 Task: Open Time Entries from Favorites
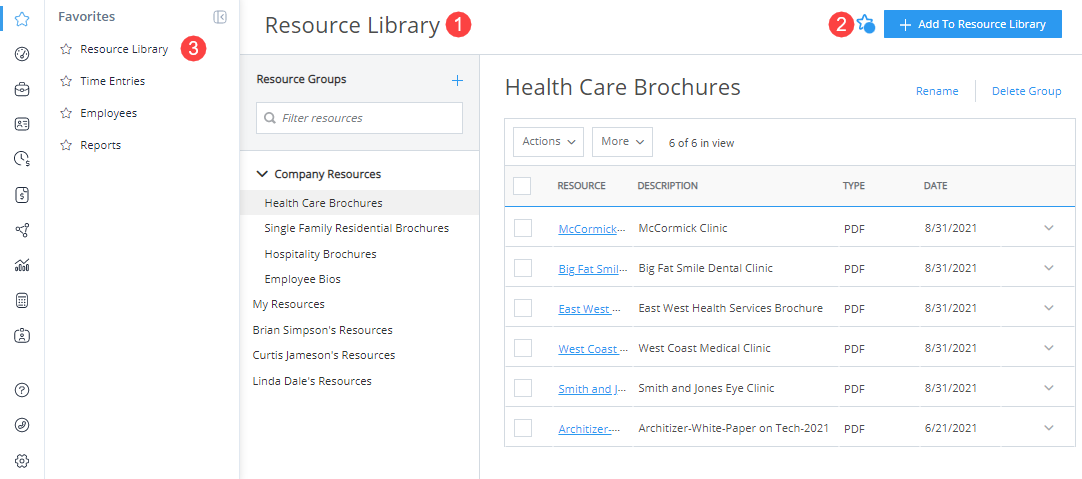click(x=112, y=81)
